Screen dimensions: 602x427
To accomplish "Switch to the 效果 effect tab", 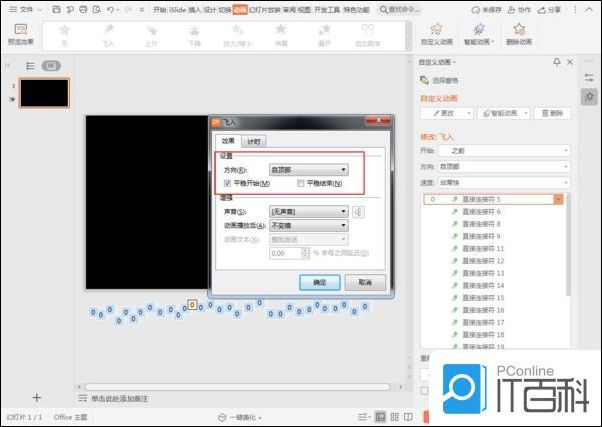I will pyautogui.click(x=228, y=141).
